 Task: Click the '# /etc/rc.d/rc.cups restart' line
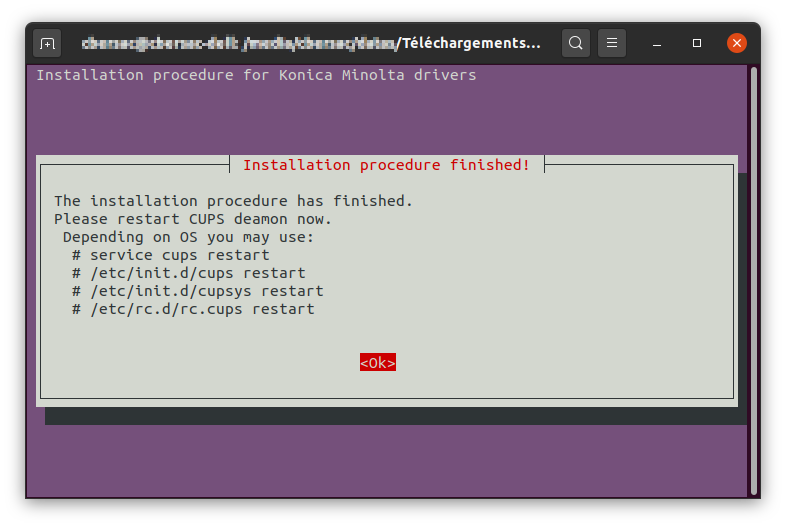193,309
